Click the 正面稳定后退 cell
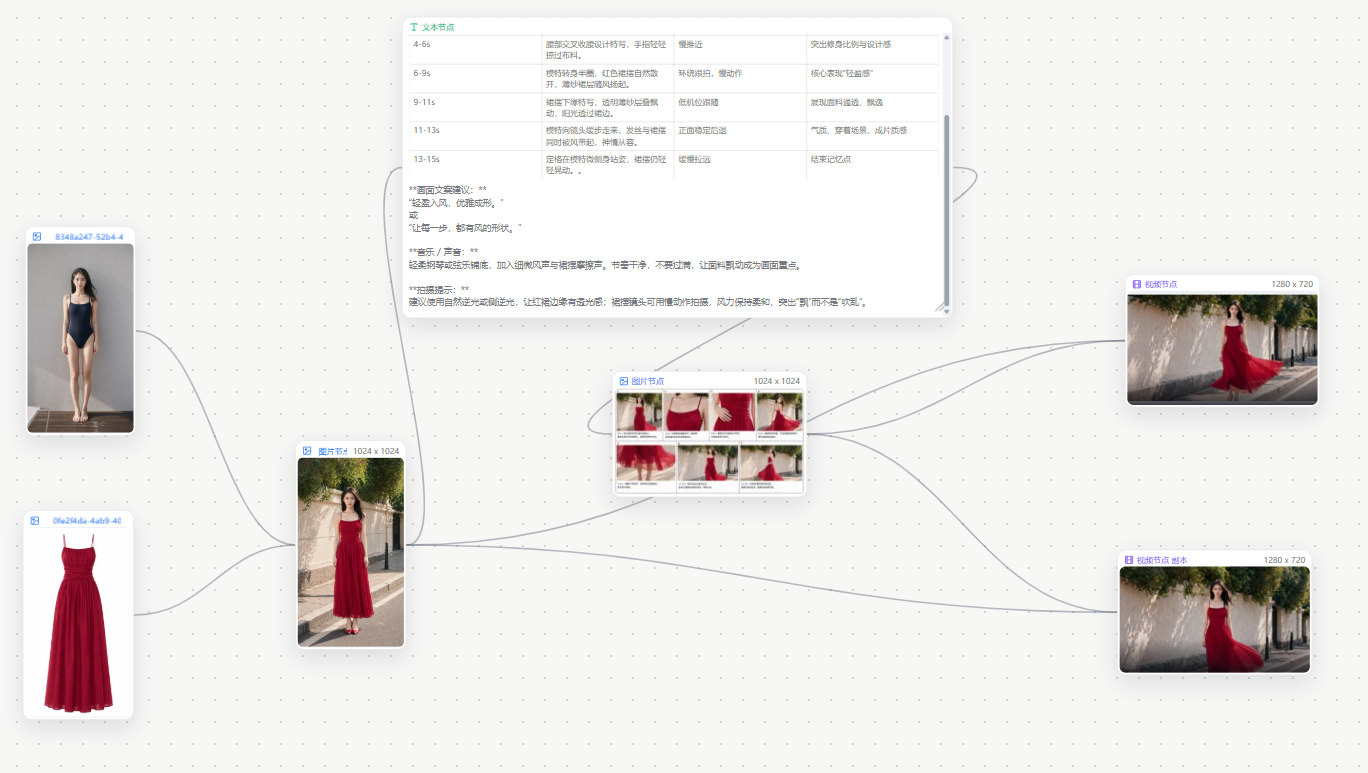Image resolution: width=1368 pixels, height=773 pixels. point(740,137)
